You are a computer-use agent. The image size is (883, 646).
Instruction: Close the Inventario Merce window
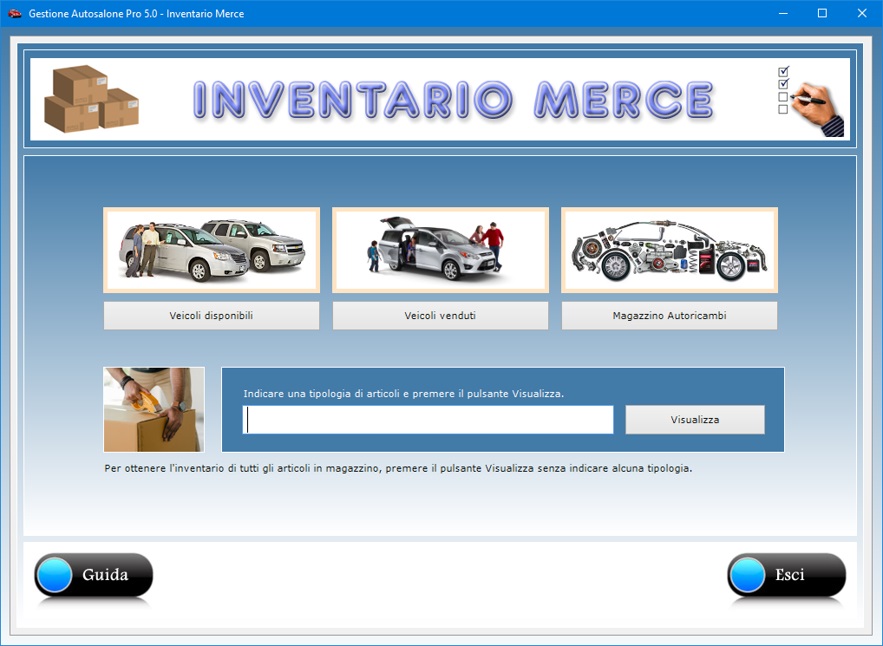(862, 14)
